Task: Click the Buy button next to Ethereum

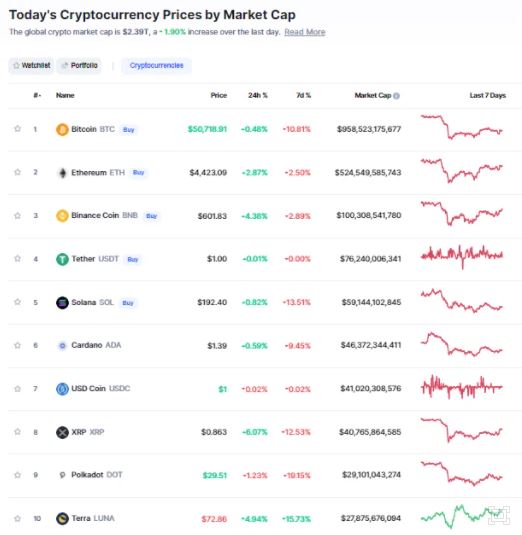Action: coord(139,173)
